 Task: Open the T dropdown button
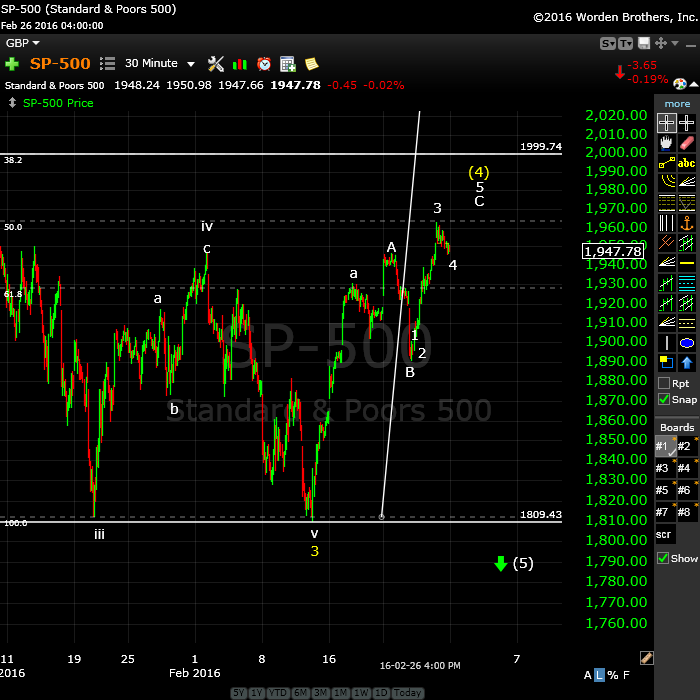(625, 43)
